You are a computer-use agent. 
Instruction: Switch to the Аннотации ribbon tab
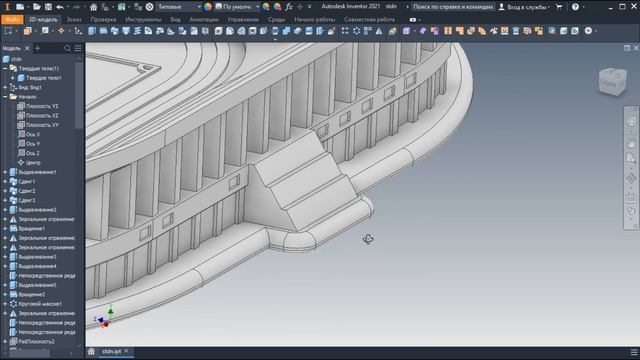click(204, 20)
